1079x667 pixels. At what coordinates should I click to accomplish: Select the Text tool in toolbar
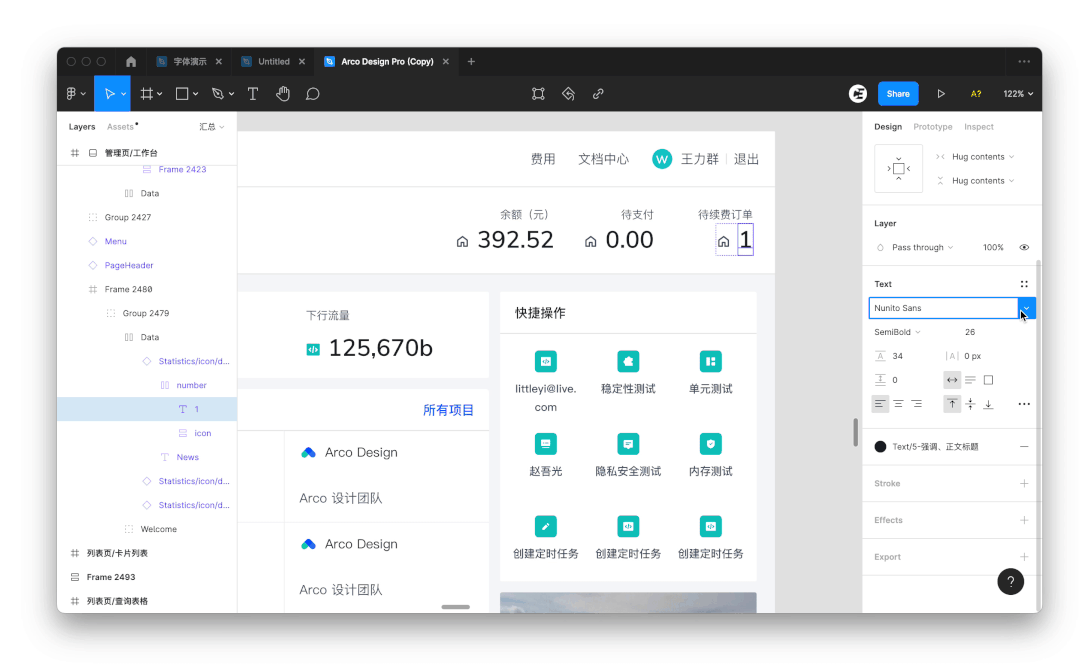click(x=253, y=94)
